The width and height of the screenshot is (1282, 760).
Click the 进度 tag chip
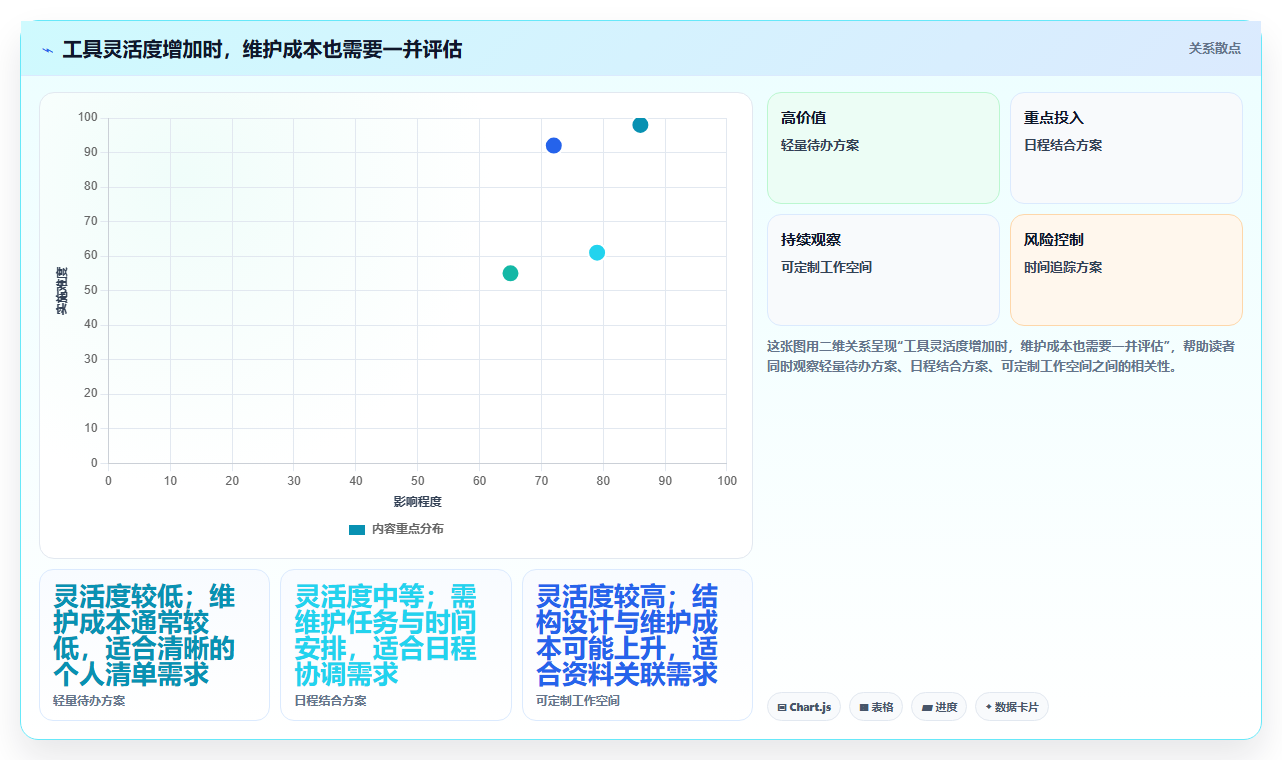click(x=939, y=707)
